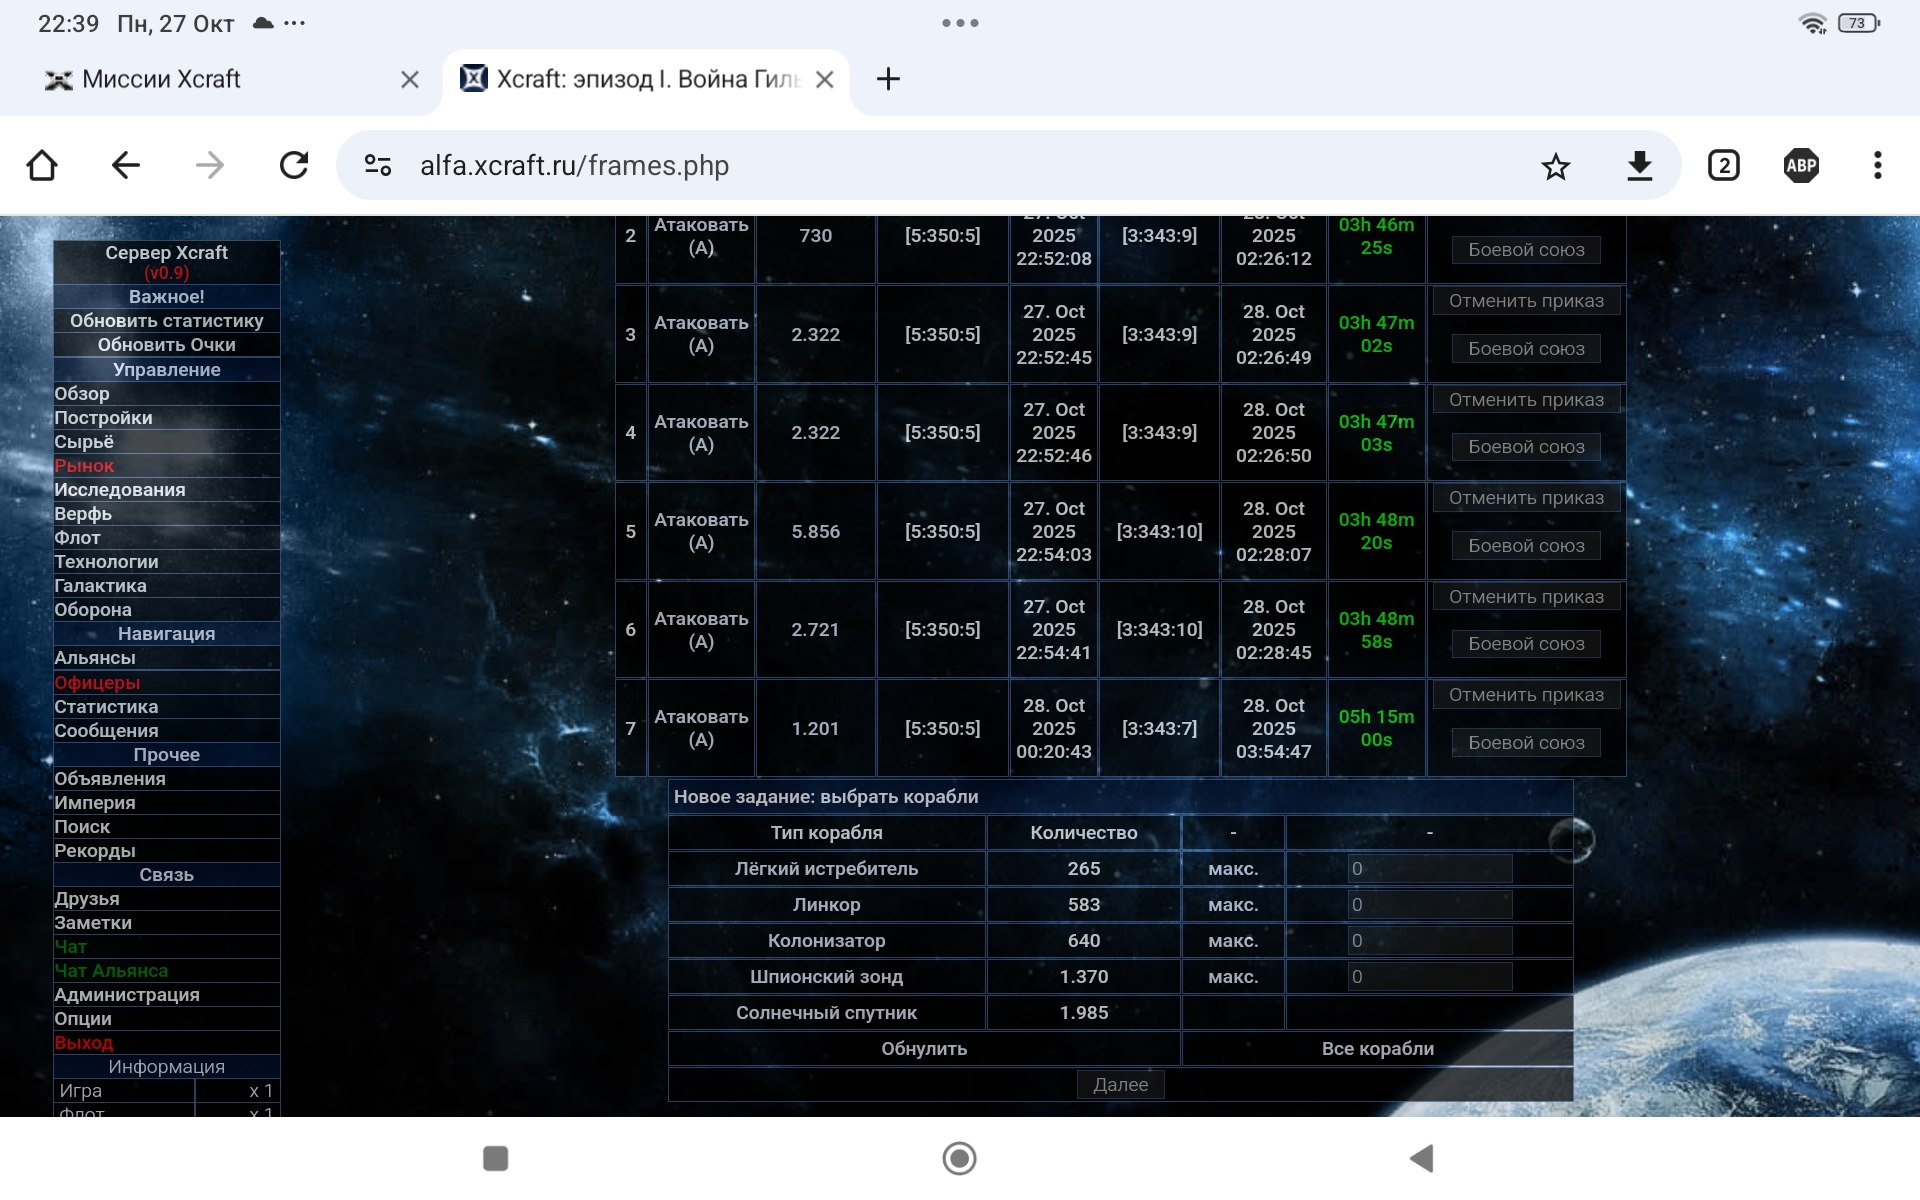This screenshot has width=1920, height=1200.
Task: Close the Xcraft: эпизод I tab
Action: tap(825, 79)
